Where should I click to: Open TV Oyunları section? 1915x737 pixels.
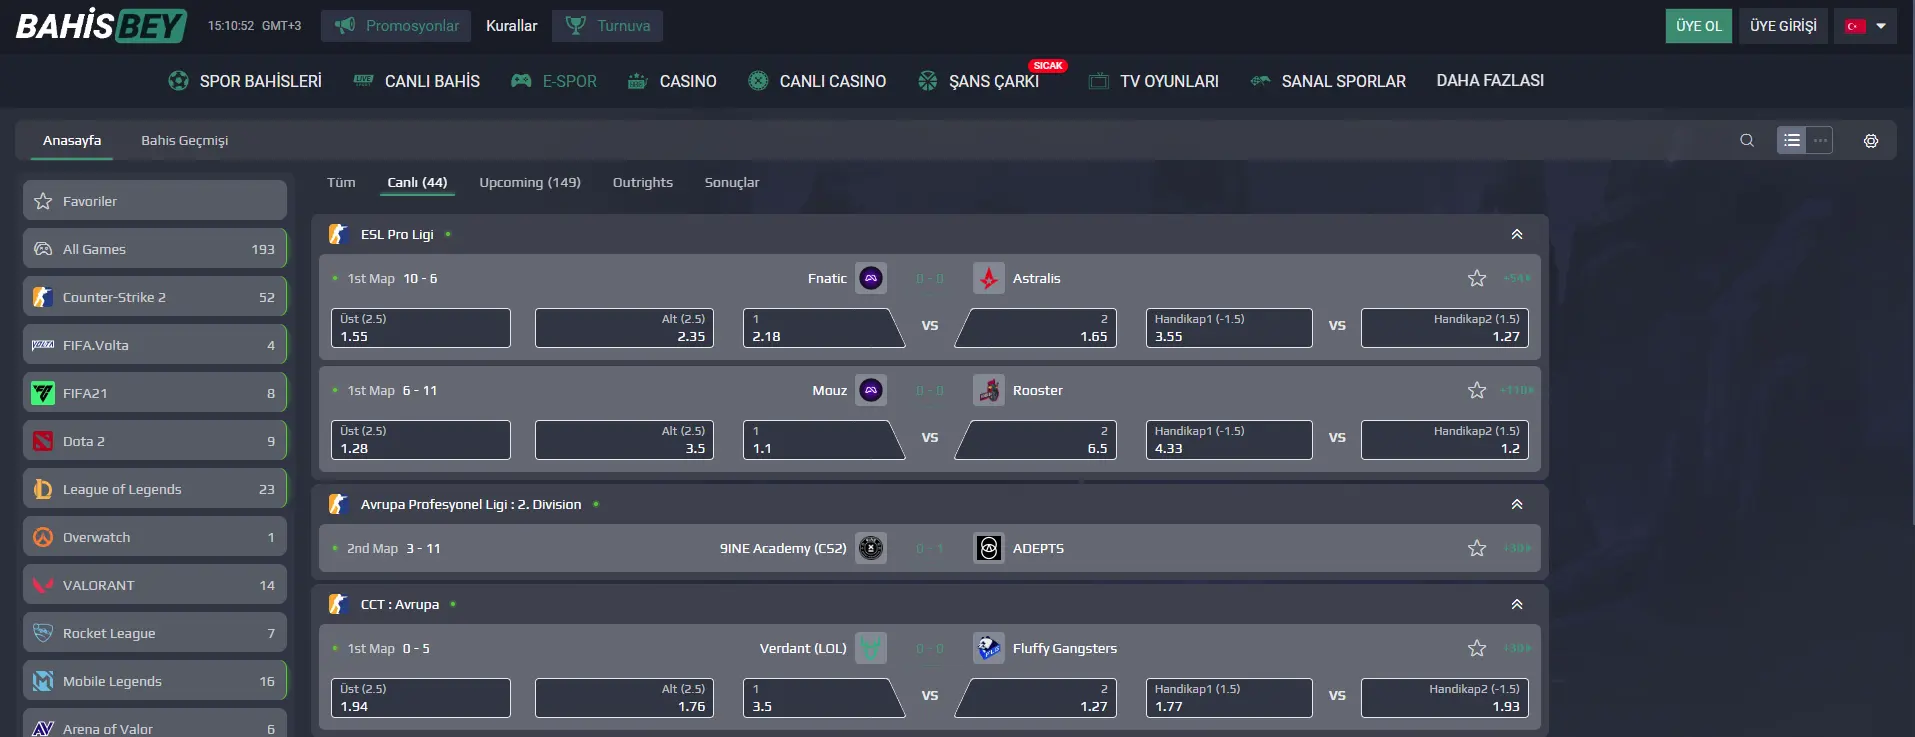point(1154,81)
